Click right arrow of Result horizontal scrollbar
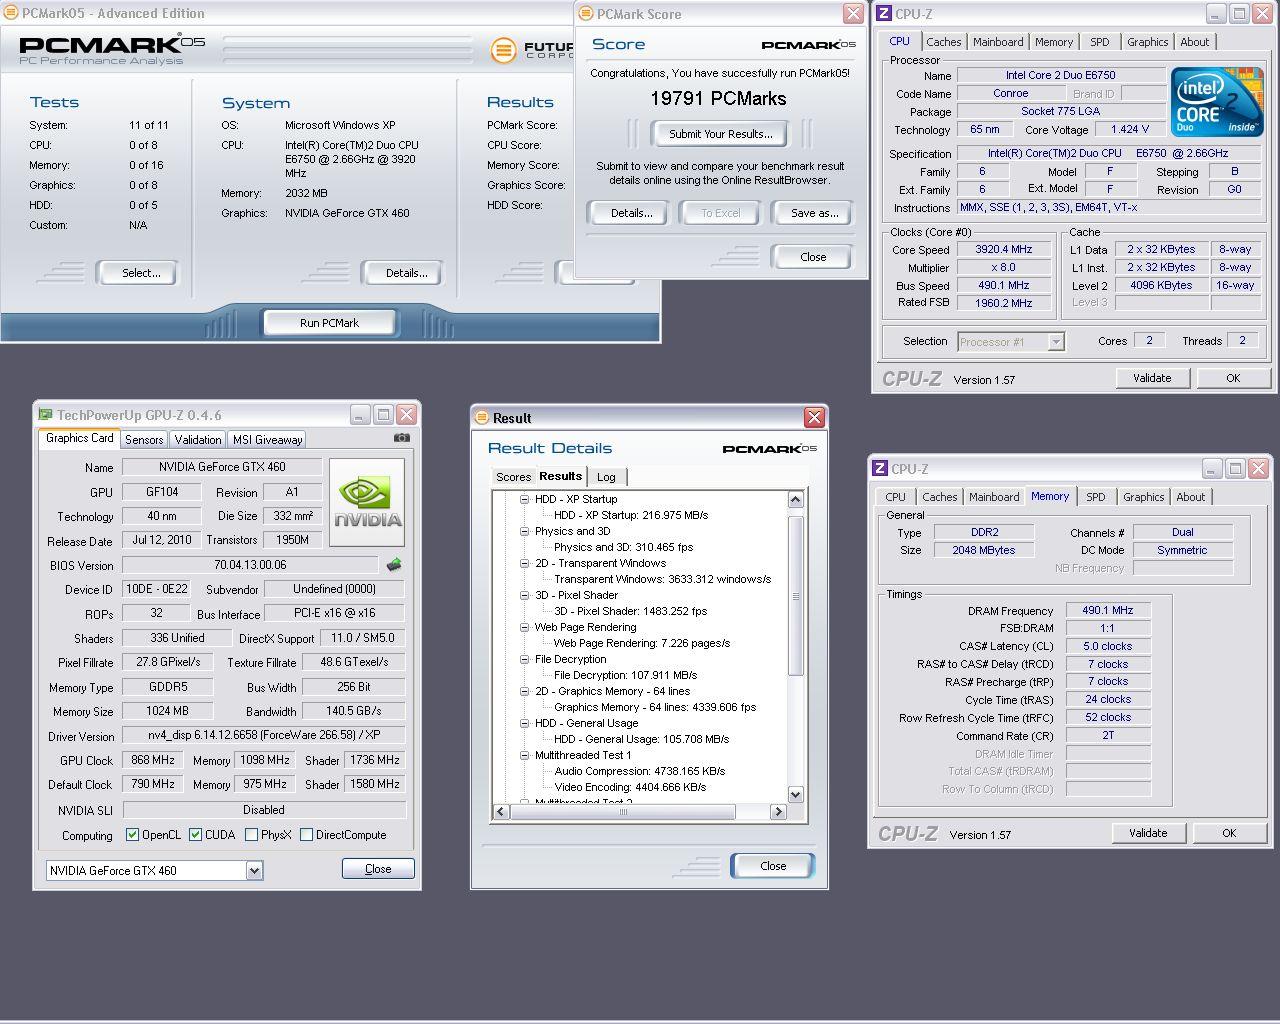The width and height of the screenshot is (1280, 1024). [779, 812]
